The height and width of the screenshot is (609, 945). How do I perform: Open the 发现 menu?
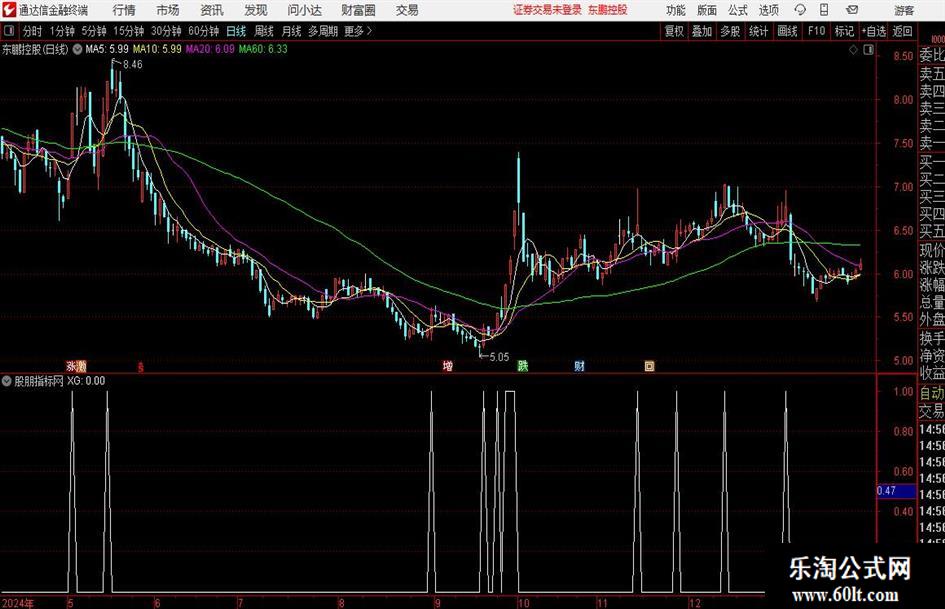tap(256, 10)
